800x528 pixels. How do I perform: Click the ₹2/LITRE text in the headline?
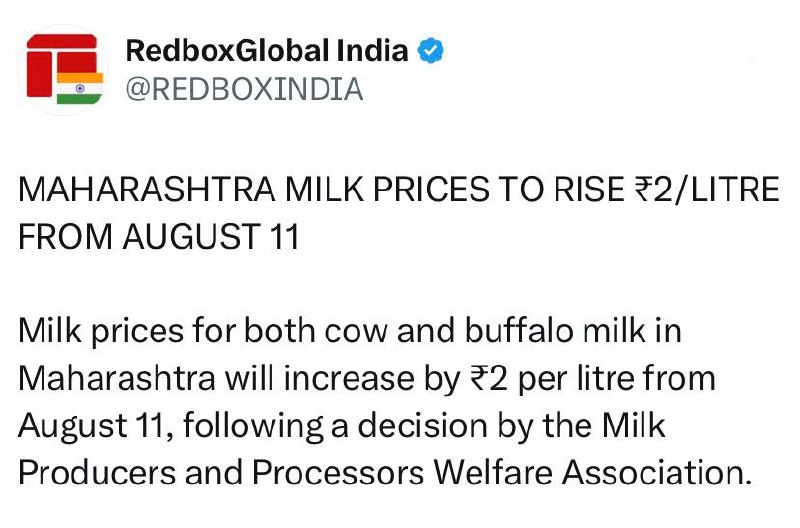pyautogui.click(x=707, y=189)
